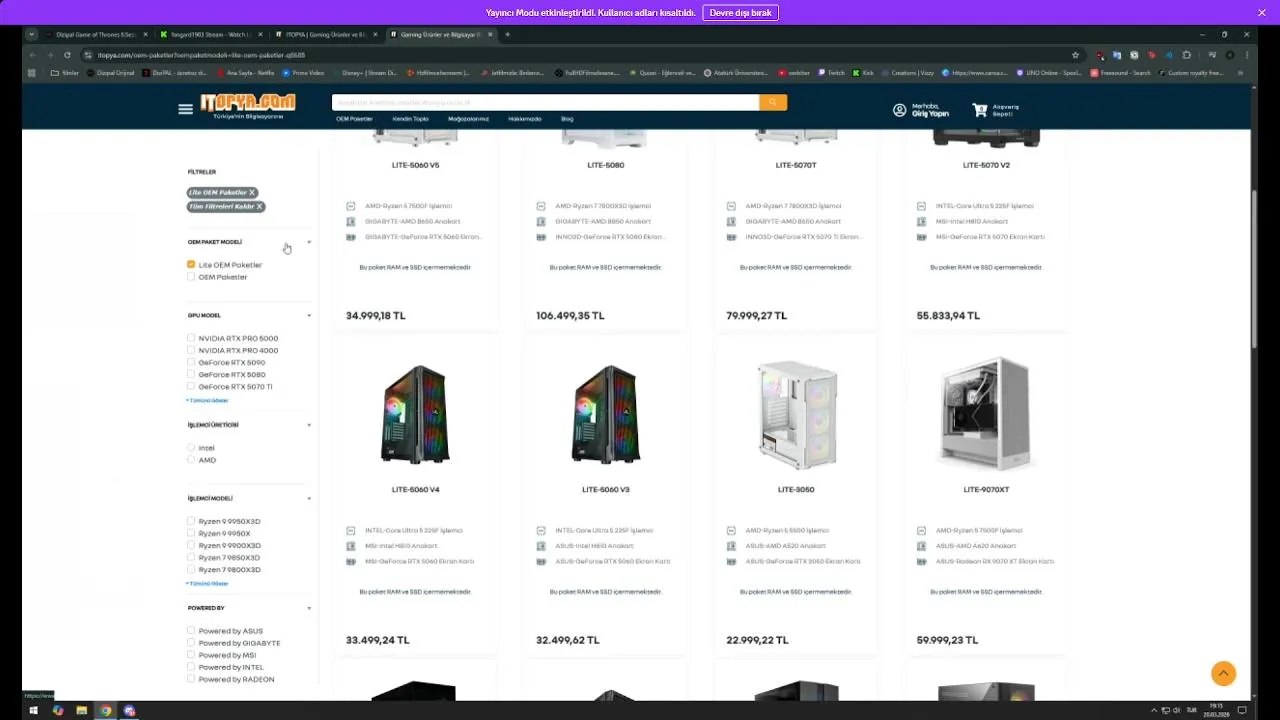
Task: Switch to the ITOPYA Gaming Ürünler tab
Action: pos(326,34)
